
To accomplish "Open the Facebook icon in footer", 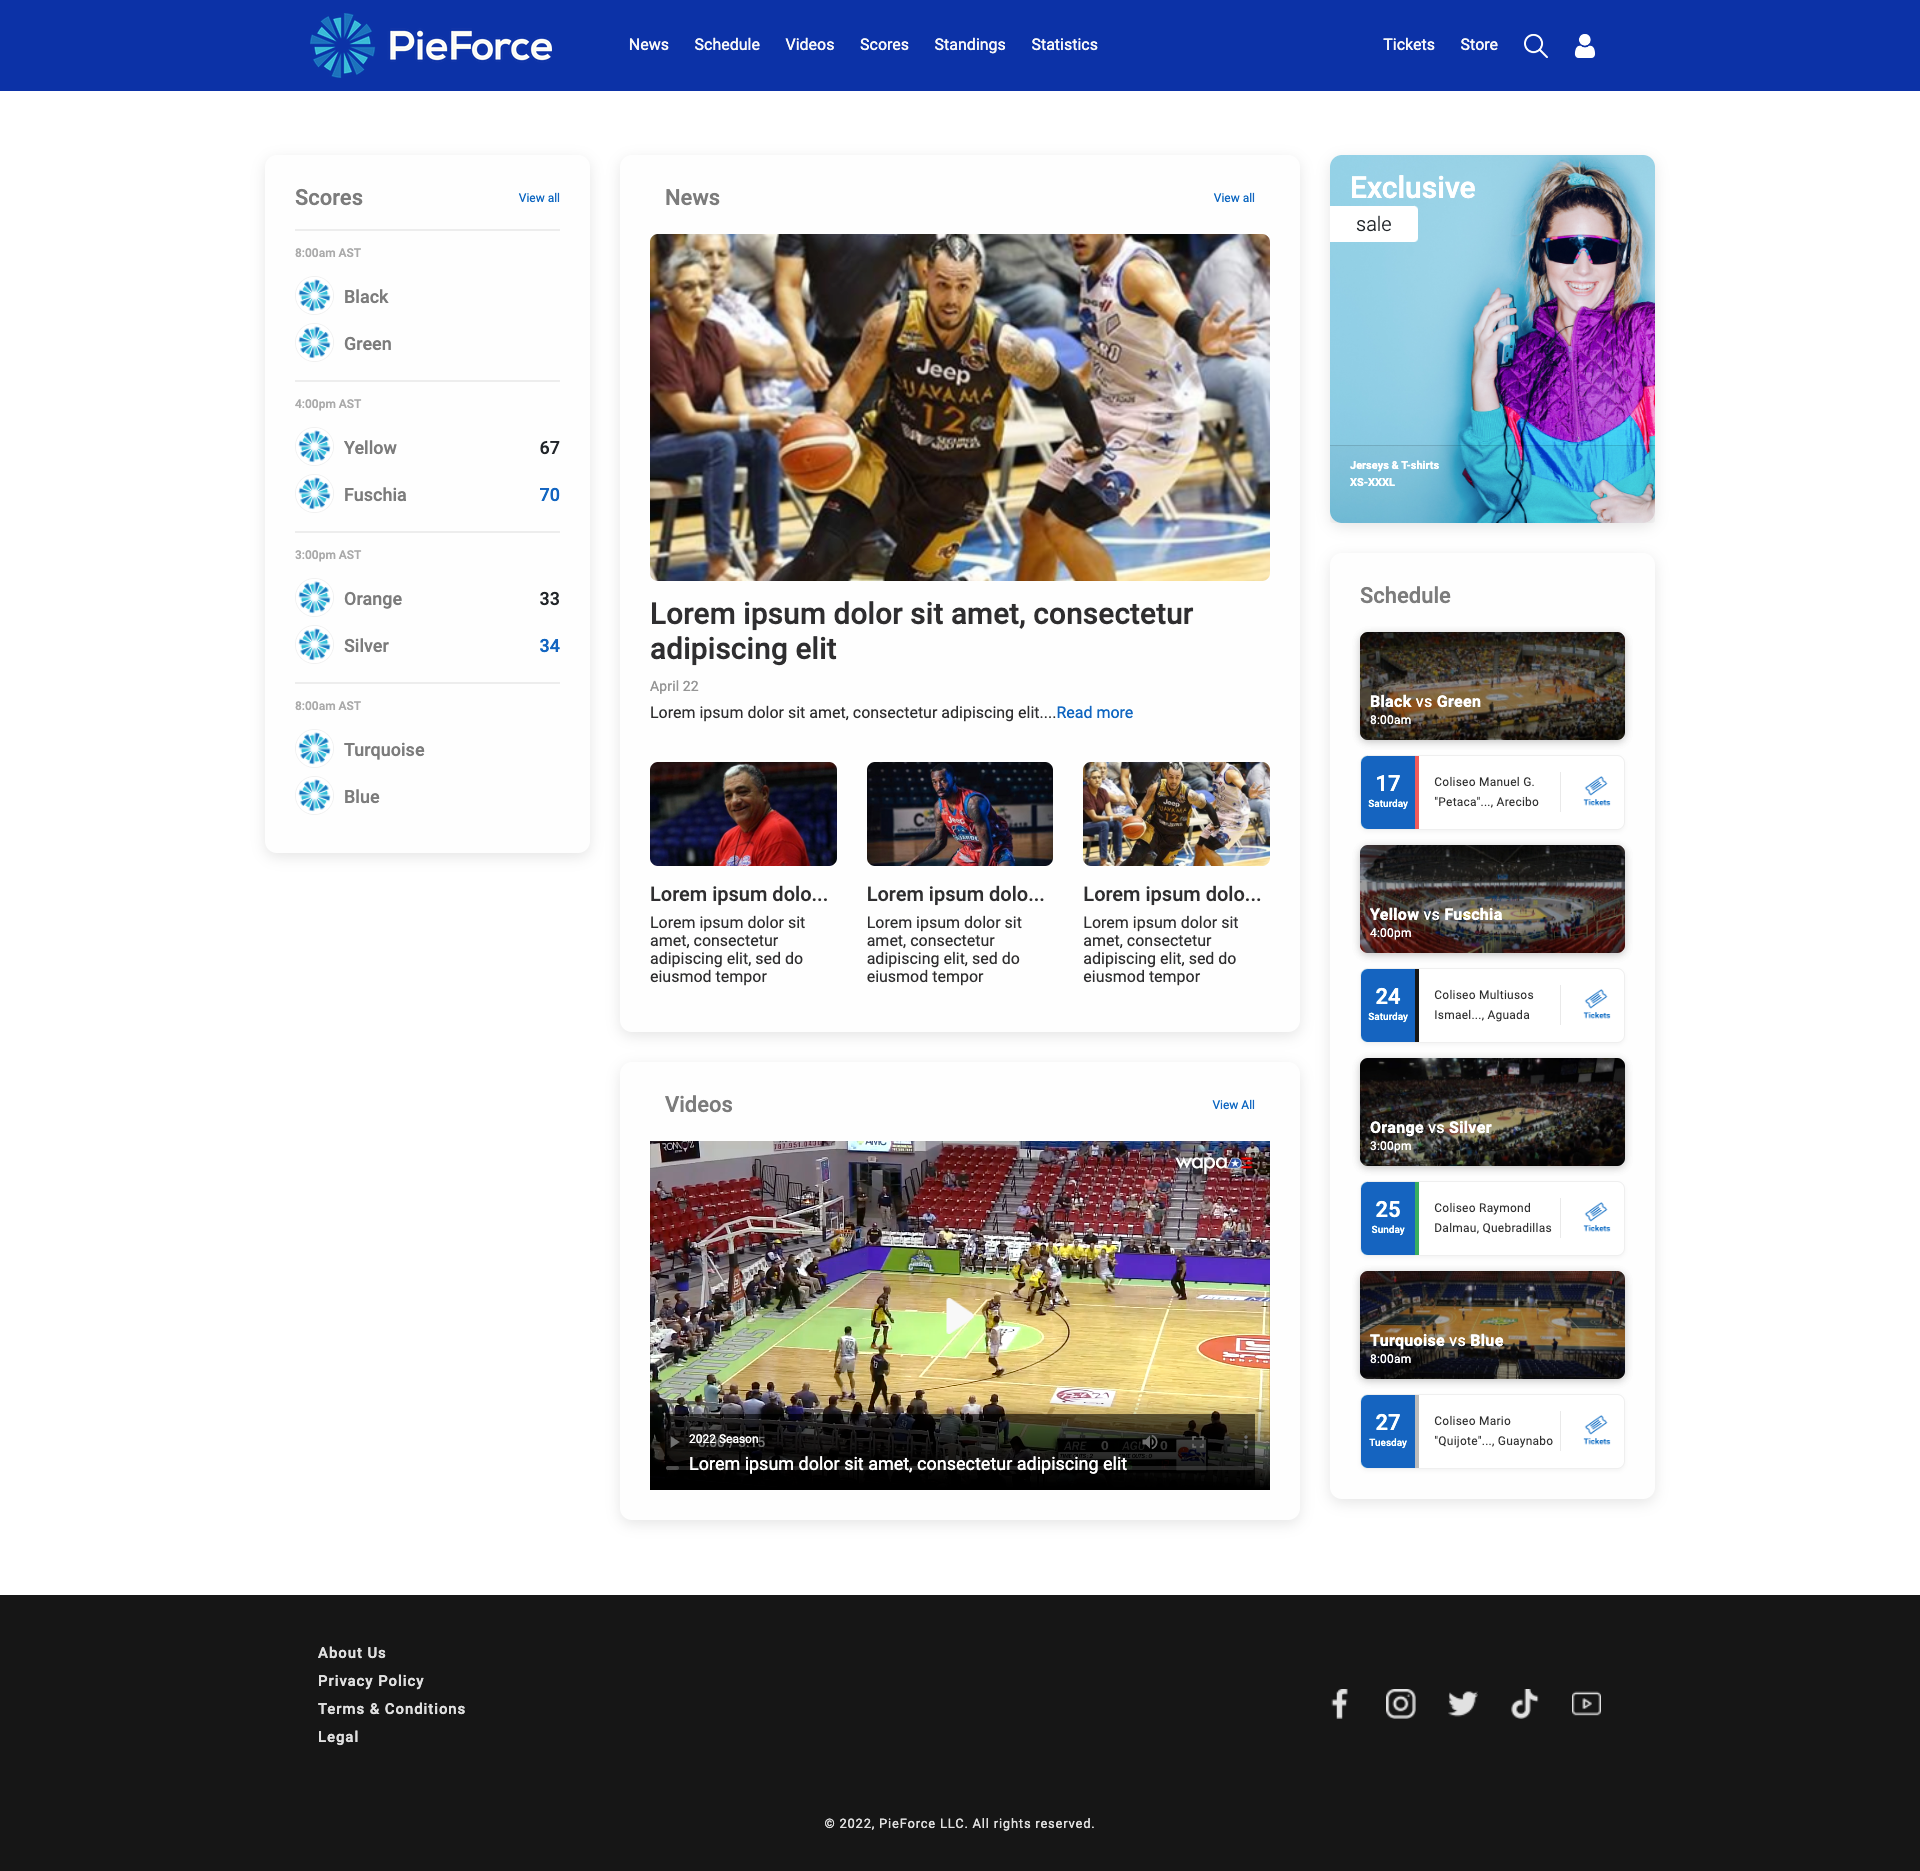I will tap(1340, 1703).
